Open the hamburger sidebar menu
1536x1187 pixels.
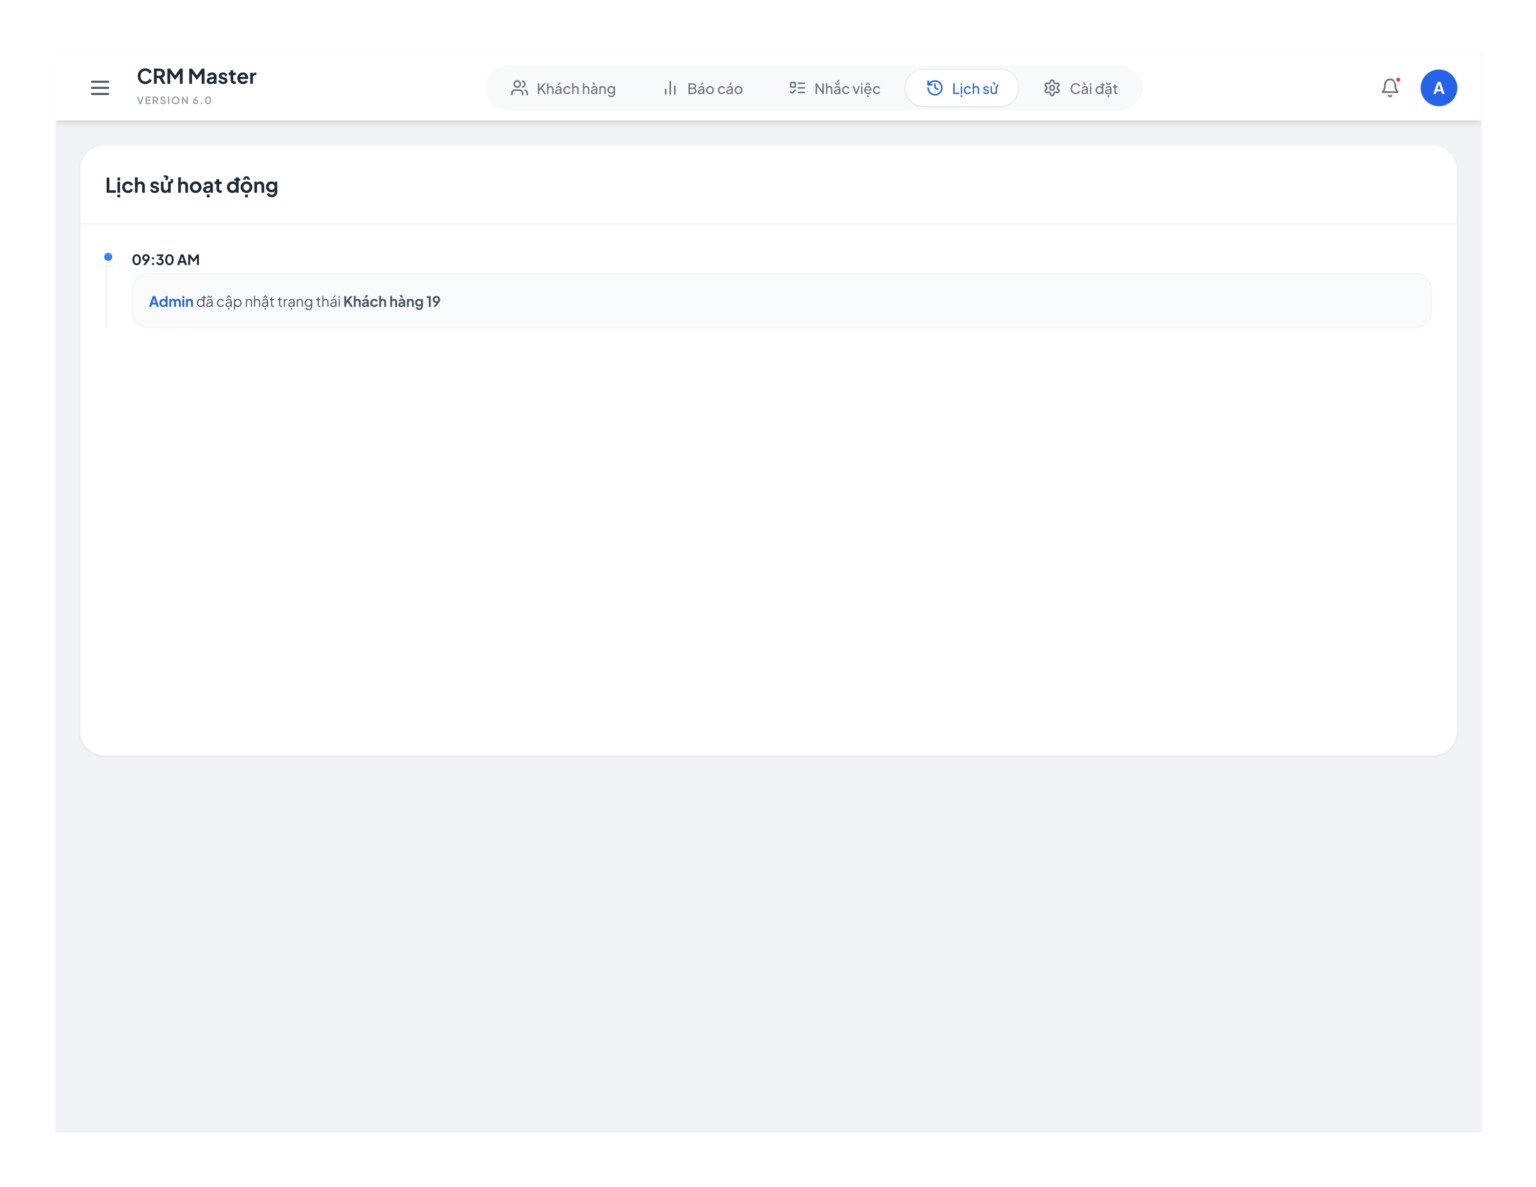pyautogui.click(x=100, y=88)
